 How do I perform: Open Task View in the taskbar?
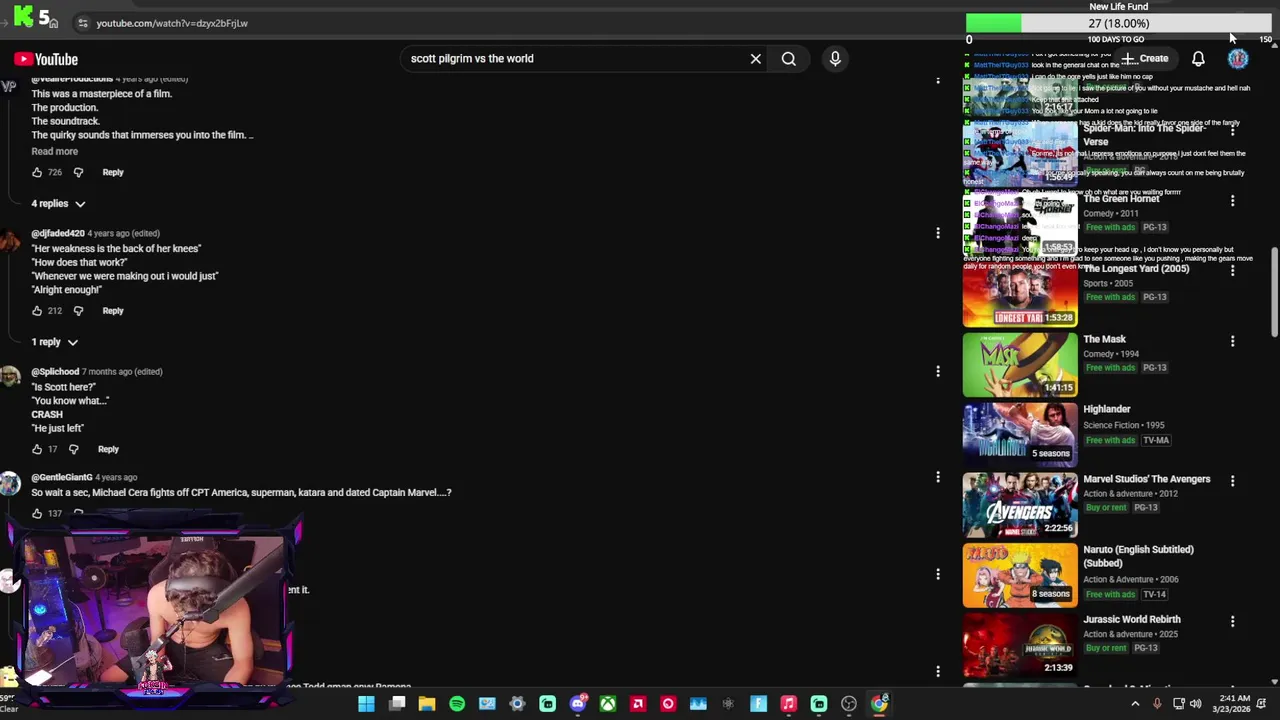coord(397,704)
